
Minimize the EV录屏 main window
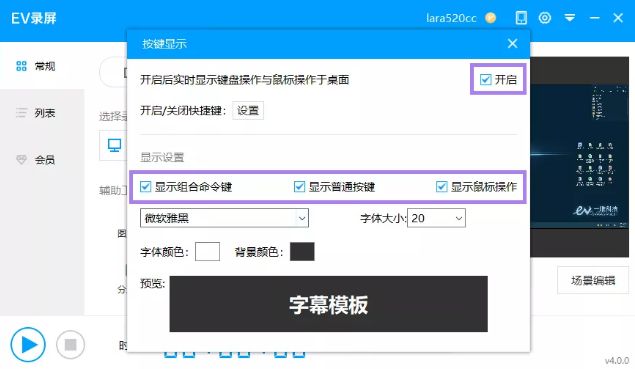click(595, 18)
